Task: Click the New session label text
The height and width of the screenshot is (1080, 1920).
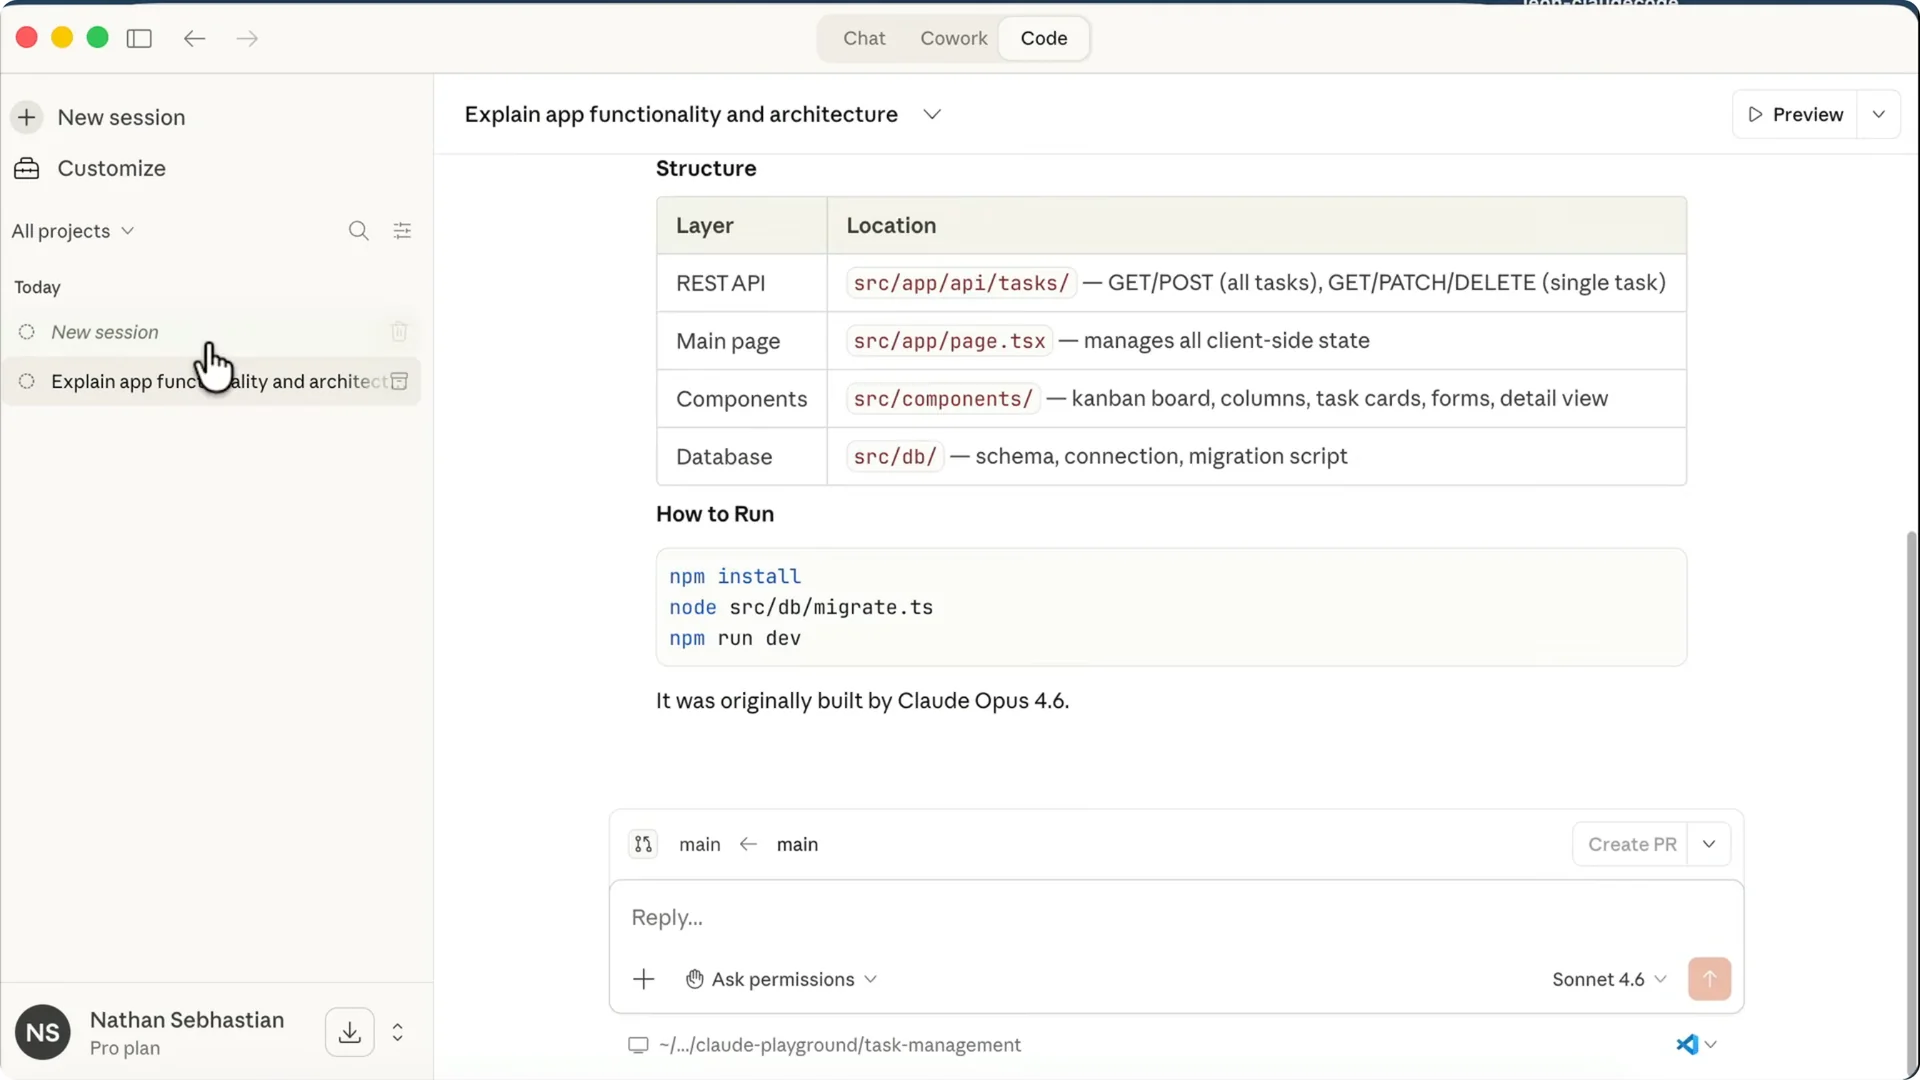Action: pyautogui.click(x=121, y=117)
